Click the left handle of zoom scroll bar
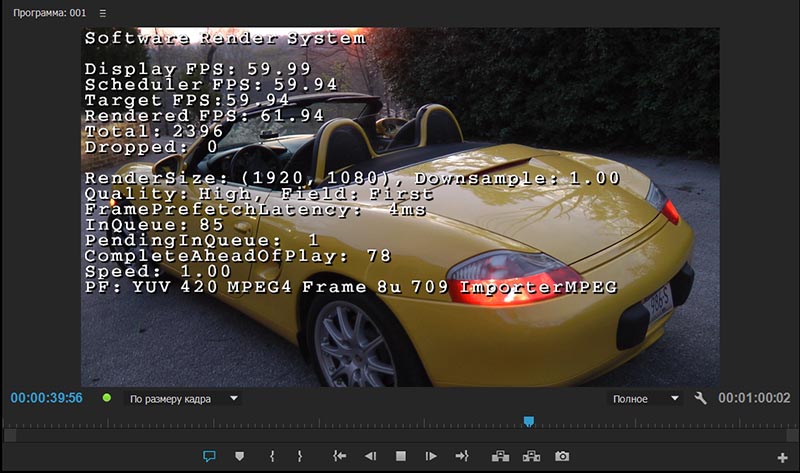The width and height of the screenshot is (800, 473). (10, 435)
